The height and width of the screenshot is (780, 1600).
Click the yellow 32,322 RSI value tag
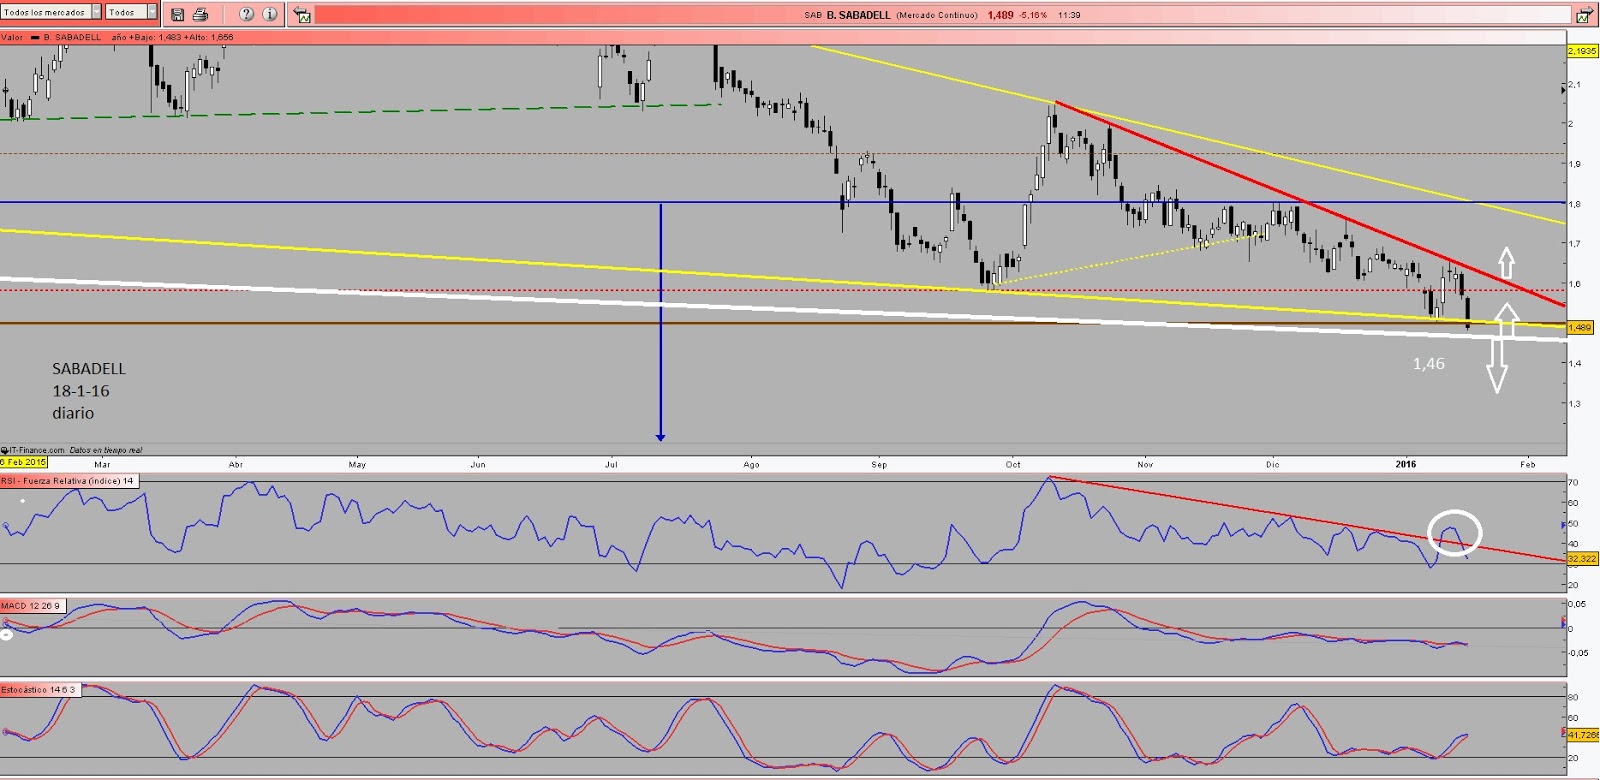tap(1582, 559)
